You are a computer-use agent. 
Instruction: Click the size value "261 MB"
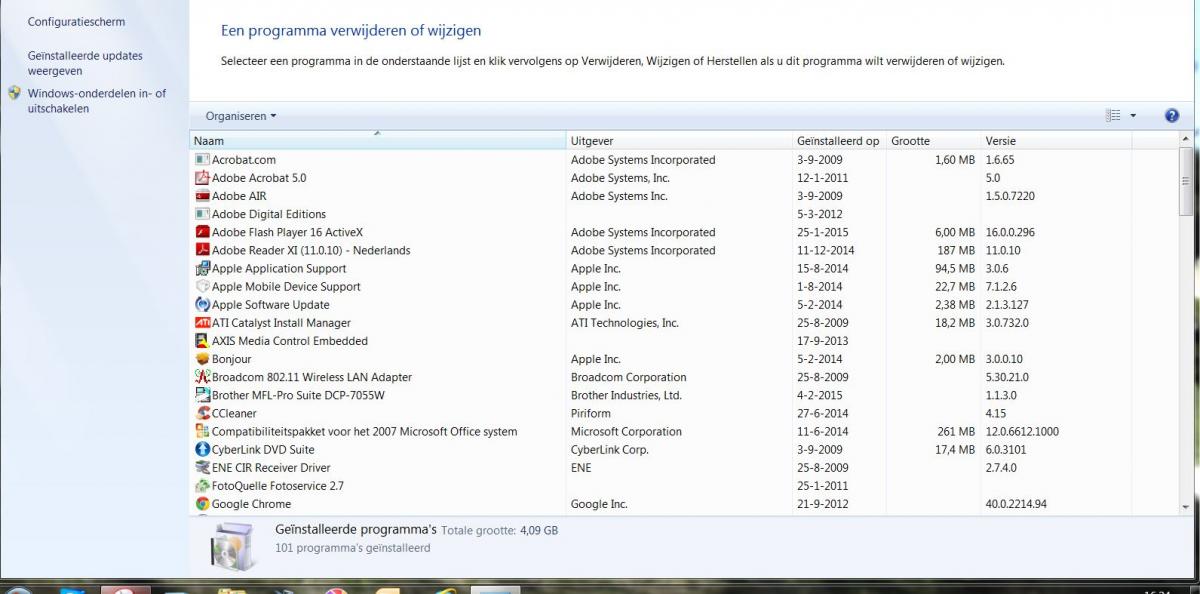click(955, 432)
